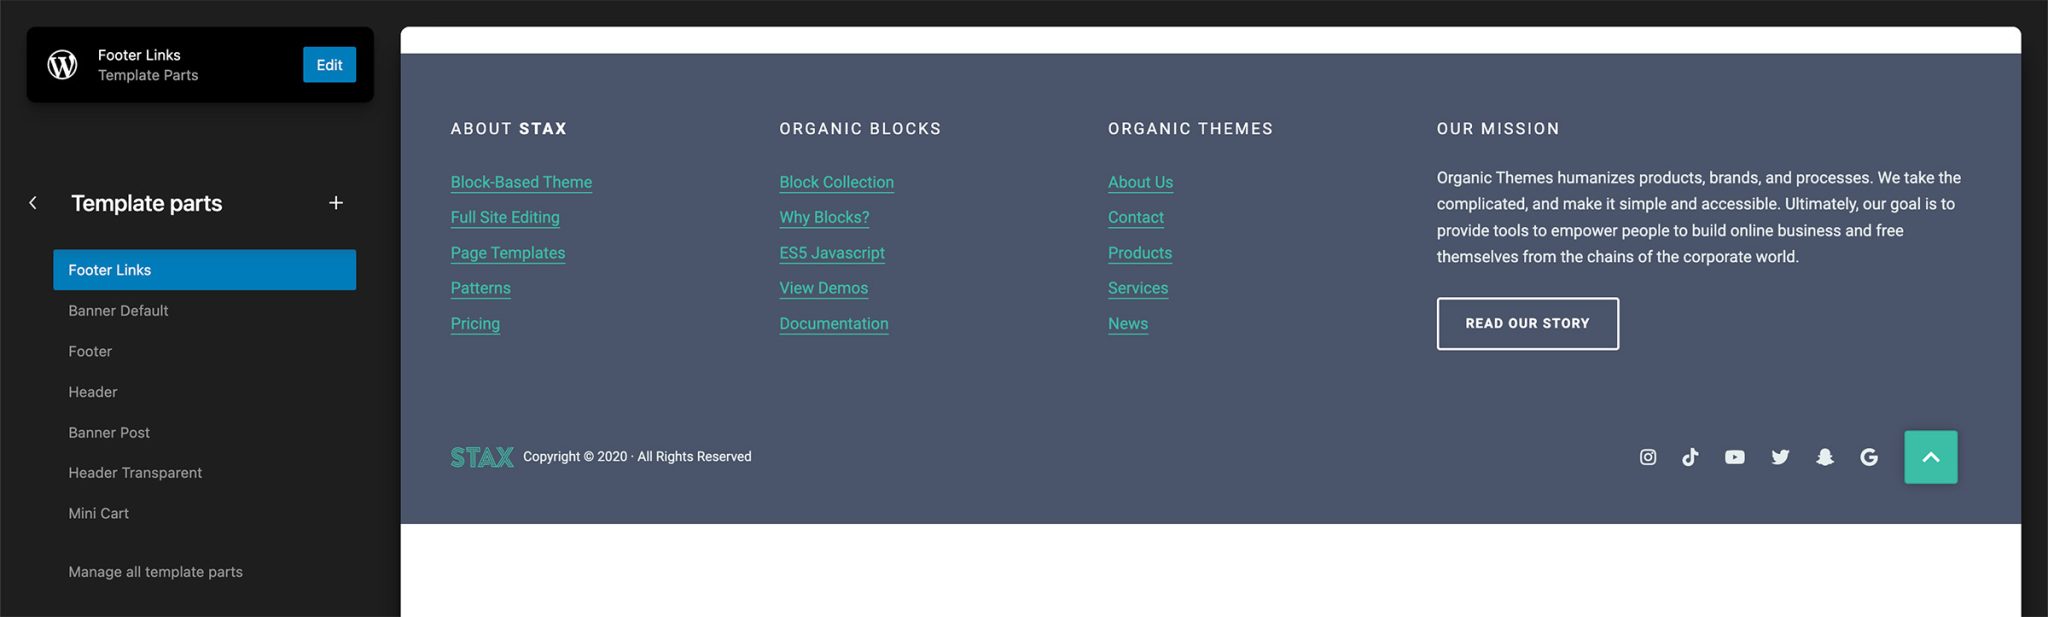
Task: Click the Services footer link
Action: 1138,288
